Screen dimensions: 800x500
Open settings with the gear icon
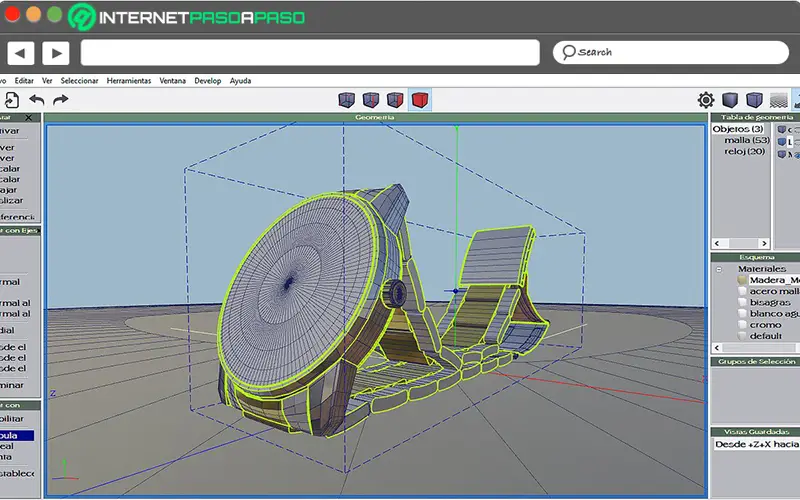click(x=706, y=100)
